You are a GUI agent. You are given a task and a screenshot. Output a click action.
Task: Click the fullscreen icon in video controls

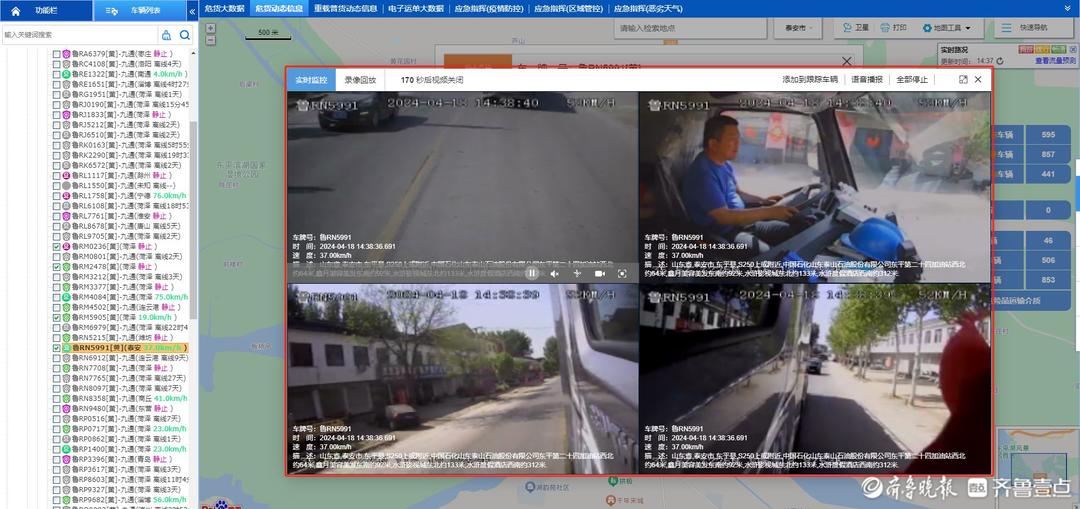coord(622,273)
